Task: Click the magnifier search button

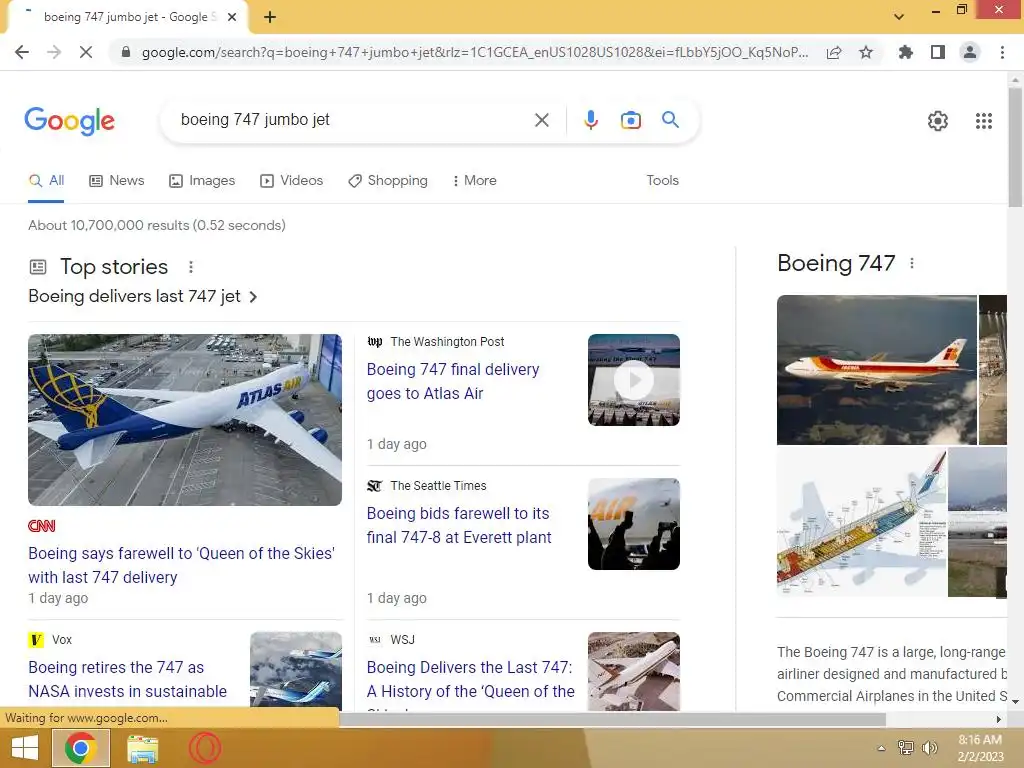Action: click(x=670, y=120)
